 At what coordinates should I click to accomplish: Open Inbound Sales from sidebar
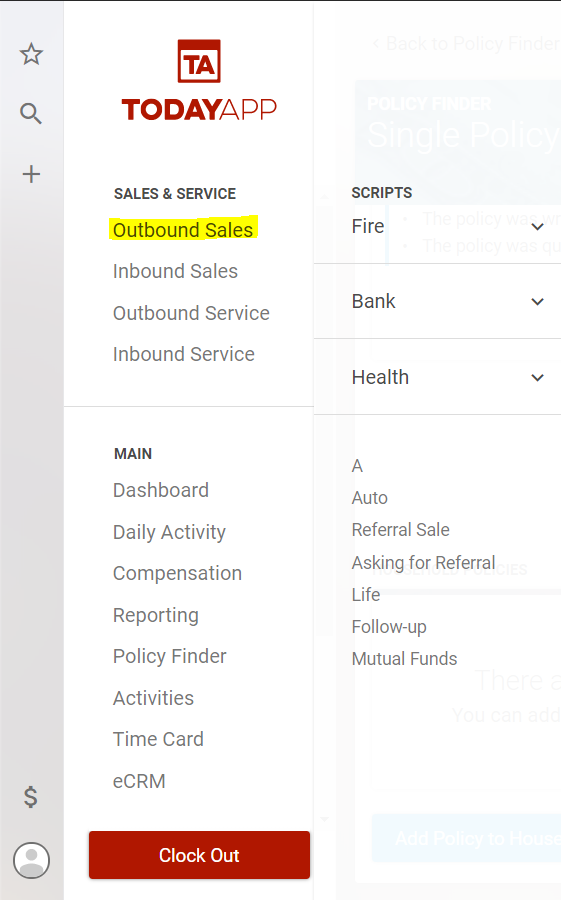(x=175, y=271)
